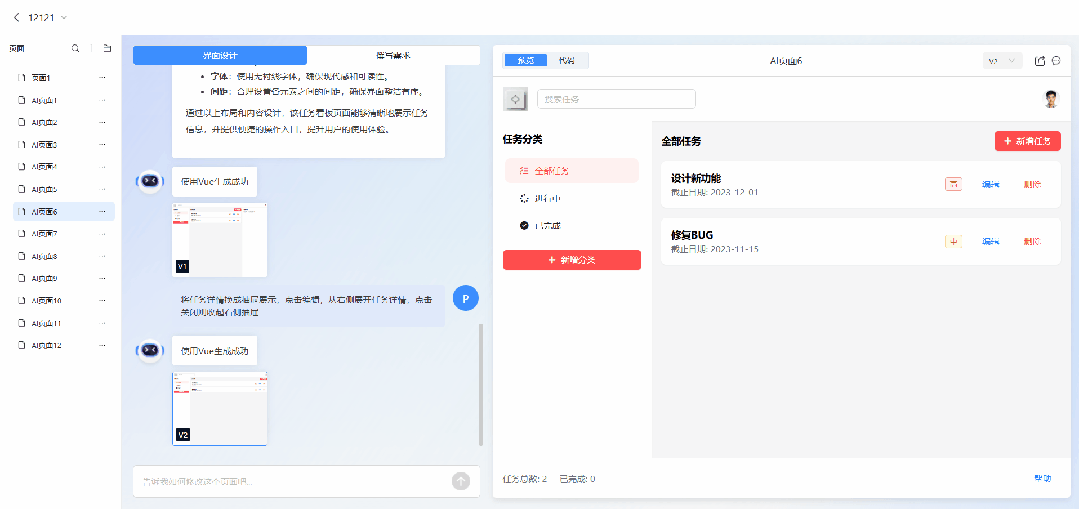Open the 12121 project dropdown
This screenshot has width=1079, height=509.
pyautogui.click(x=64, y=17)
